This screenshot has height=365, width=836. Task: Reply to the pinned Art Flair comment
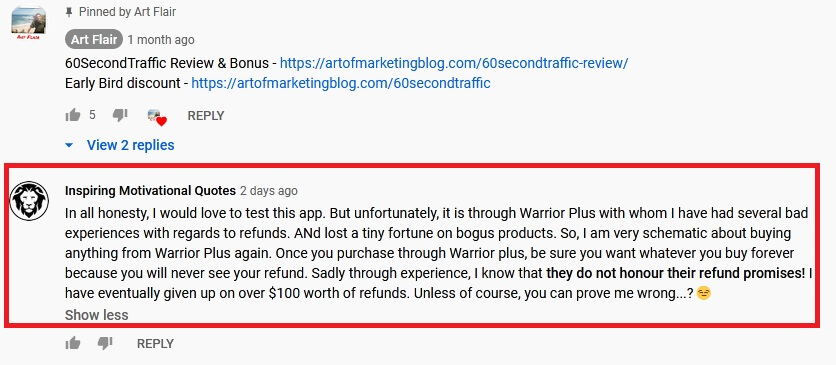206,116
